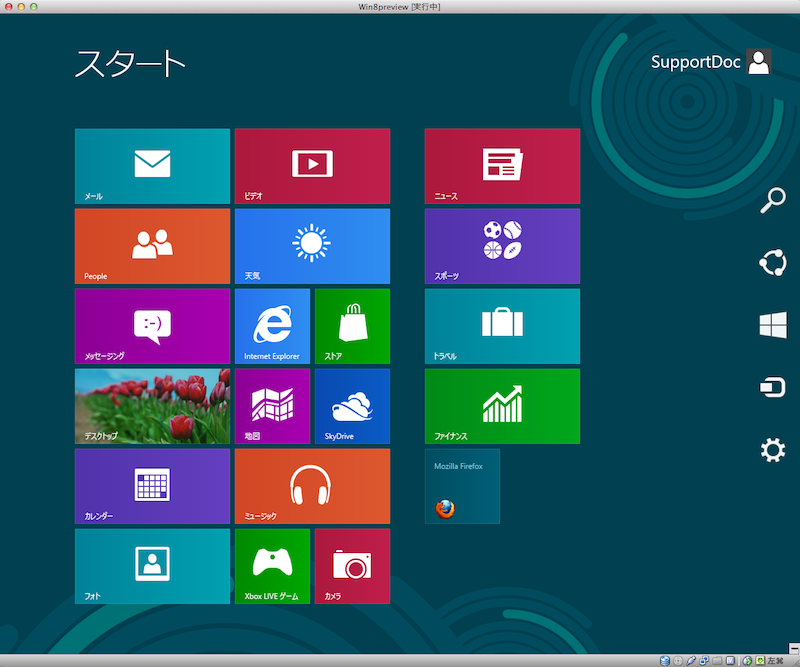Open the ミュージック music tile
Viewport: 800px width, 667px height.
[312, 486]
